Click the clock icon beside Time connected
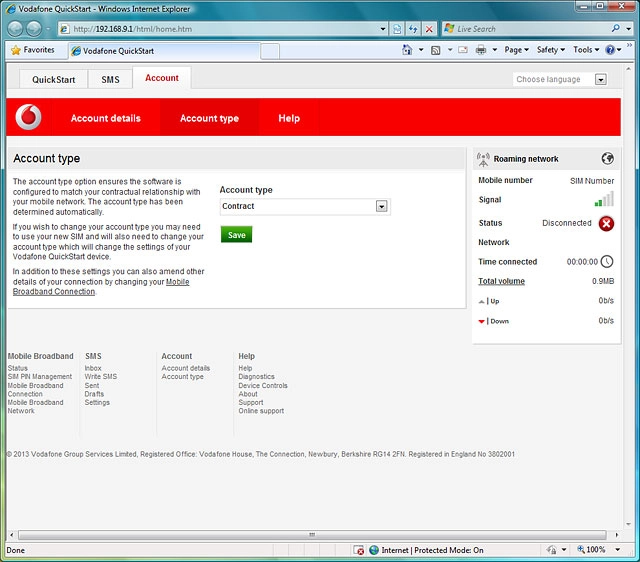The image size is (640, 562). click(607, 262)
